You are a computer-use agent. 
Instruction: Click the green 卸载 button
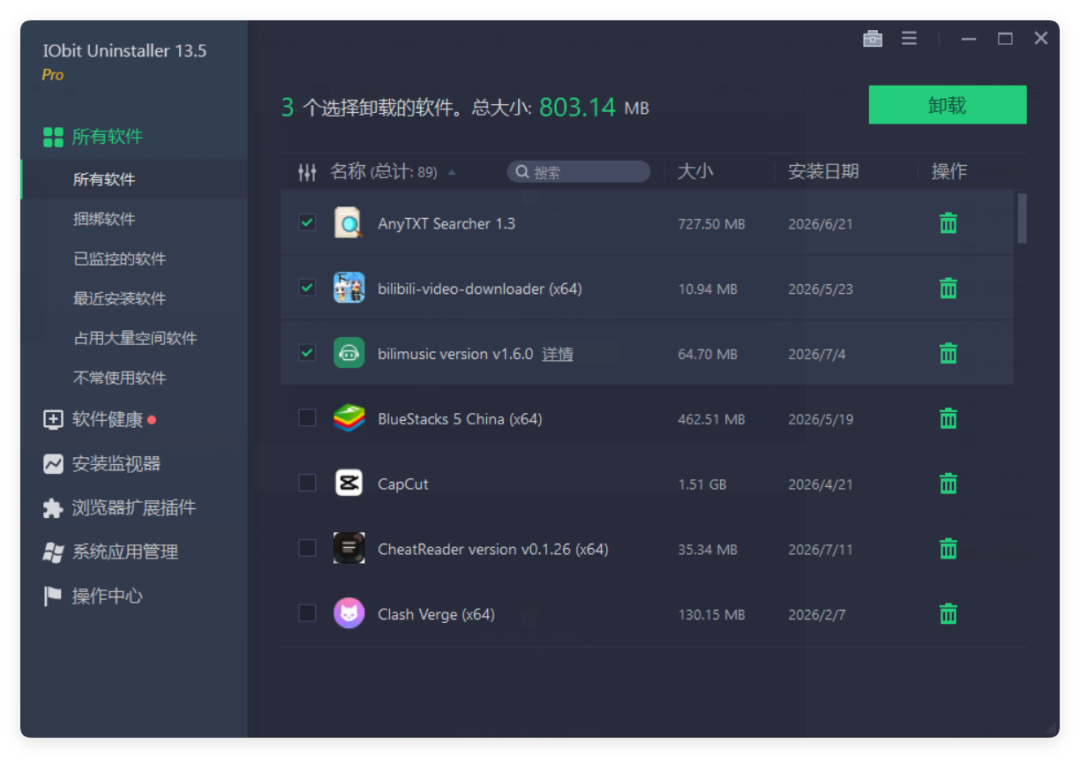click(947, 105)
